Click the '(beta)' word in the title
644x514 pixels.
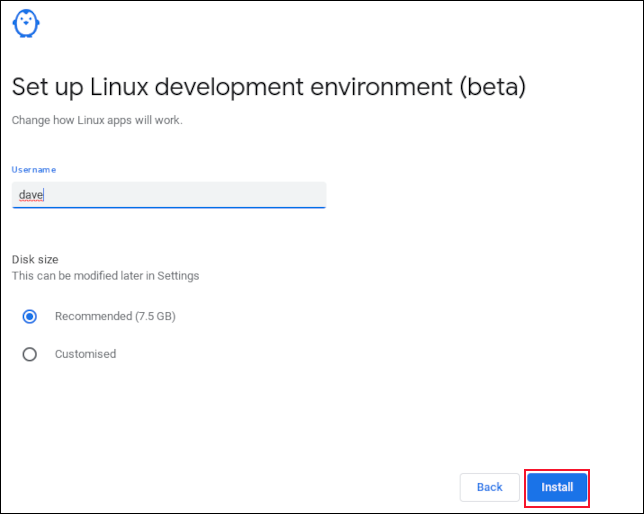pyautogui.click(x=492, y=87)
